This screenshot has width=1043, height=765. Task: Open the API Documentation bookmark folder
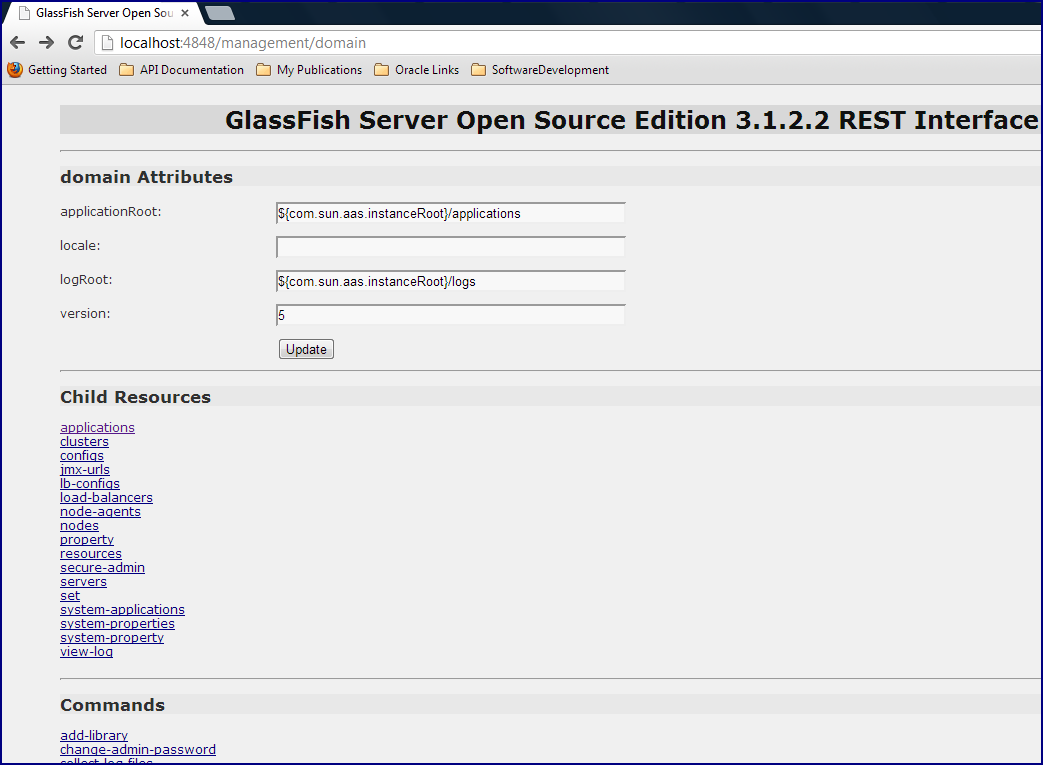click(x=182, y=70)
